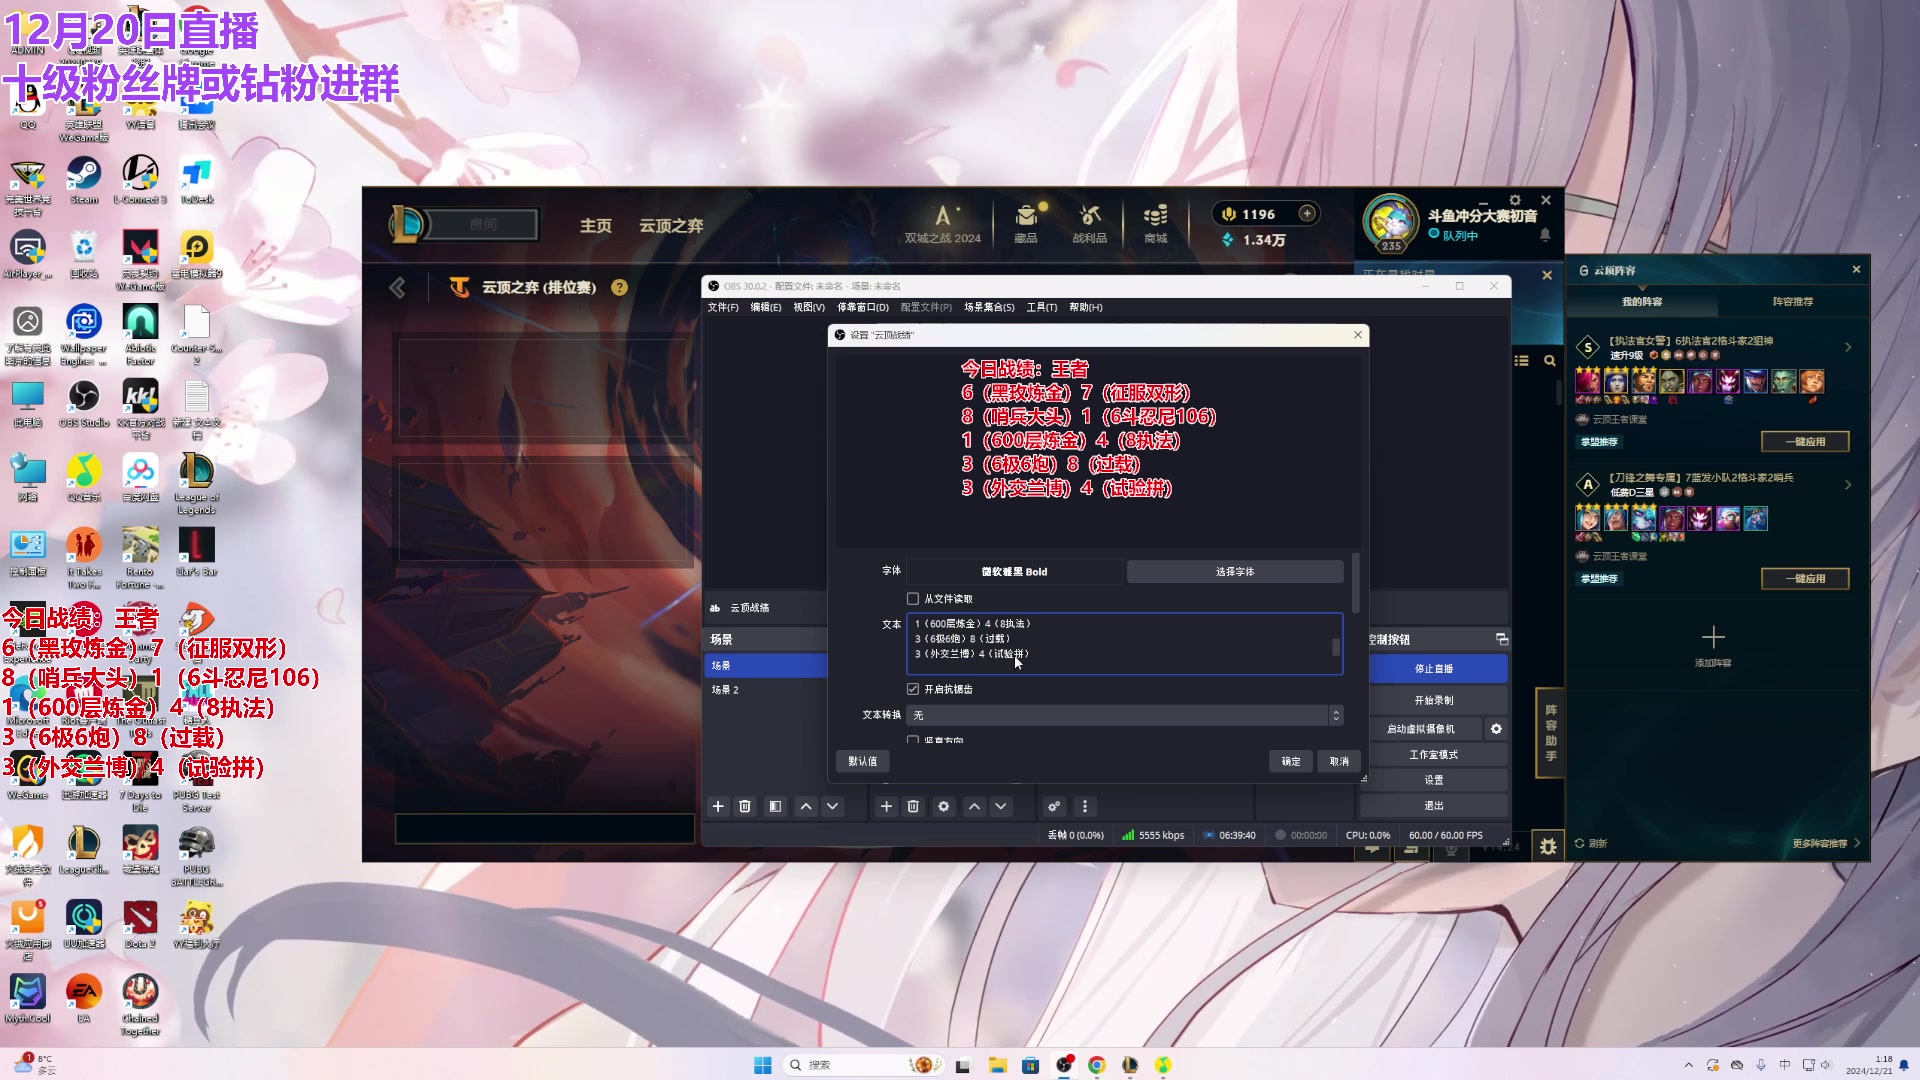Click 停止直播 button

point(1434,669)
